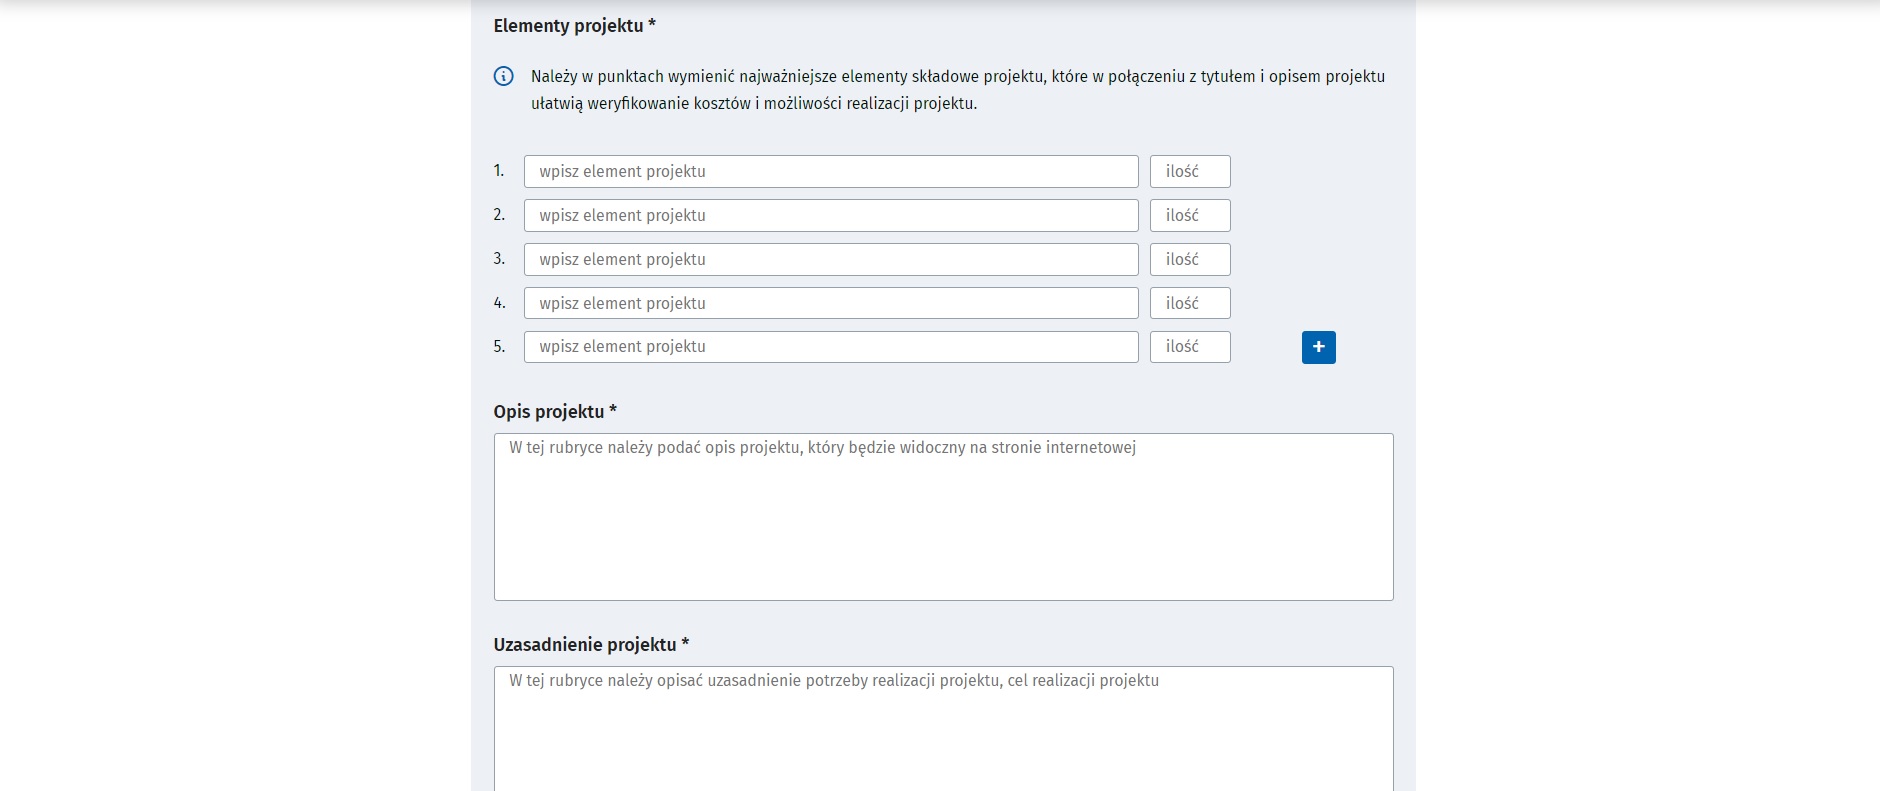1880x791 pixels.
Task: Click the info icon beside the instructions
Action: click(504, 76)
